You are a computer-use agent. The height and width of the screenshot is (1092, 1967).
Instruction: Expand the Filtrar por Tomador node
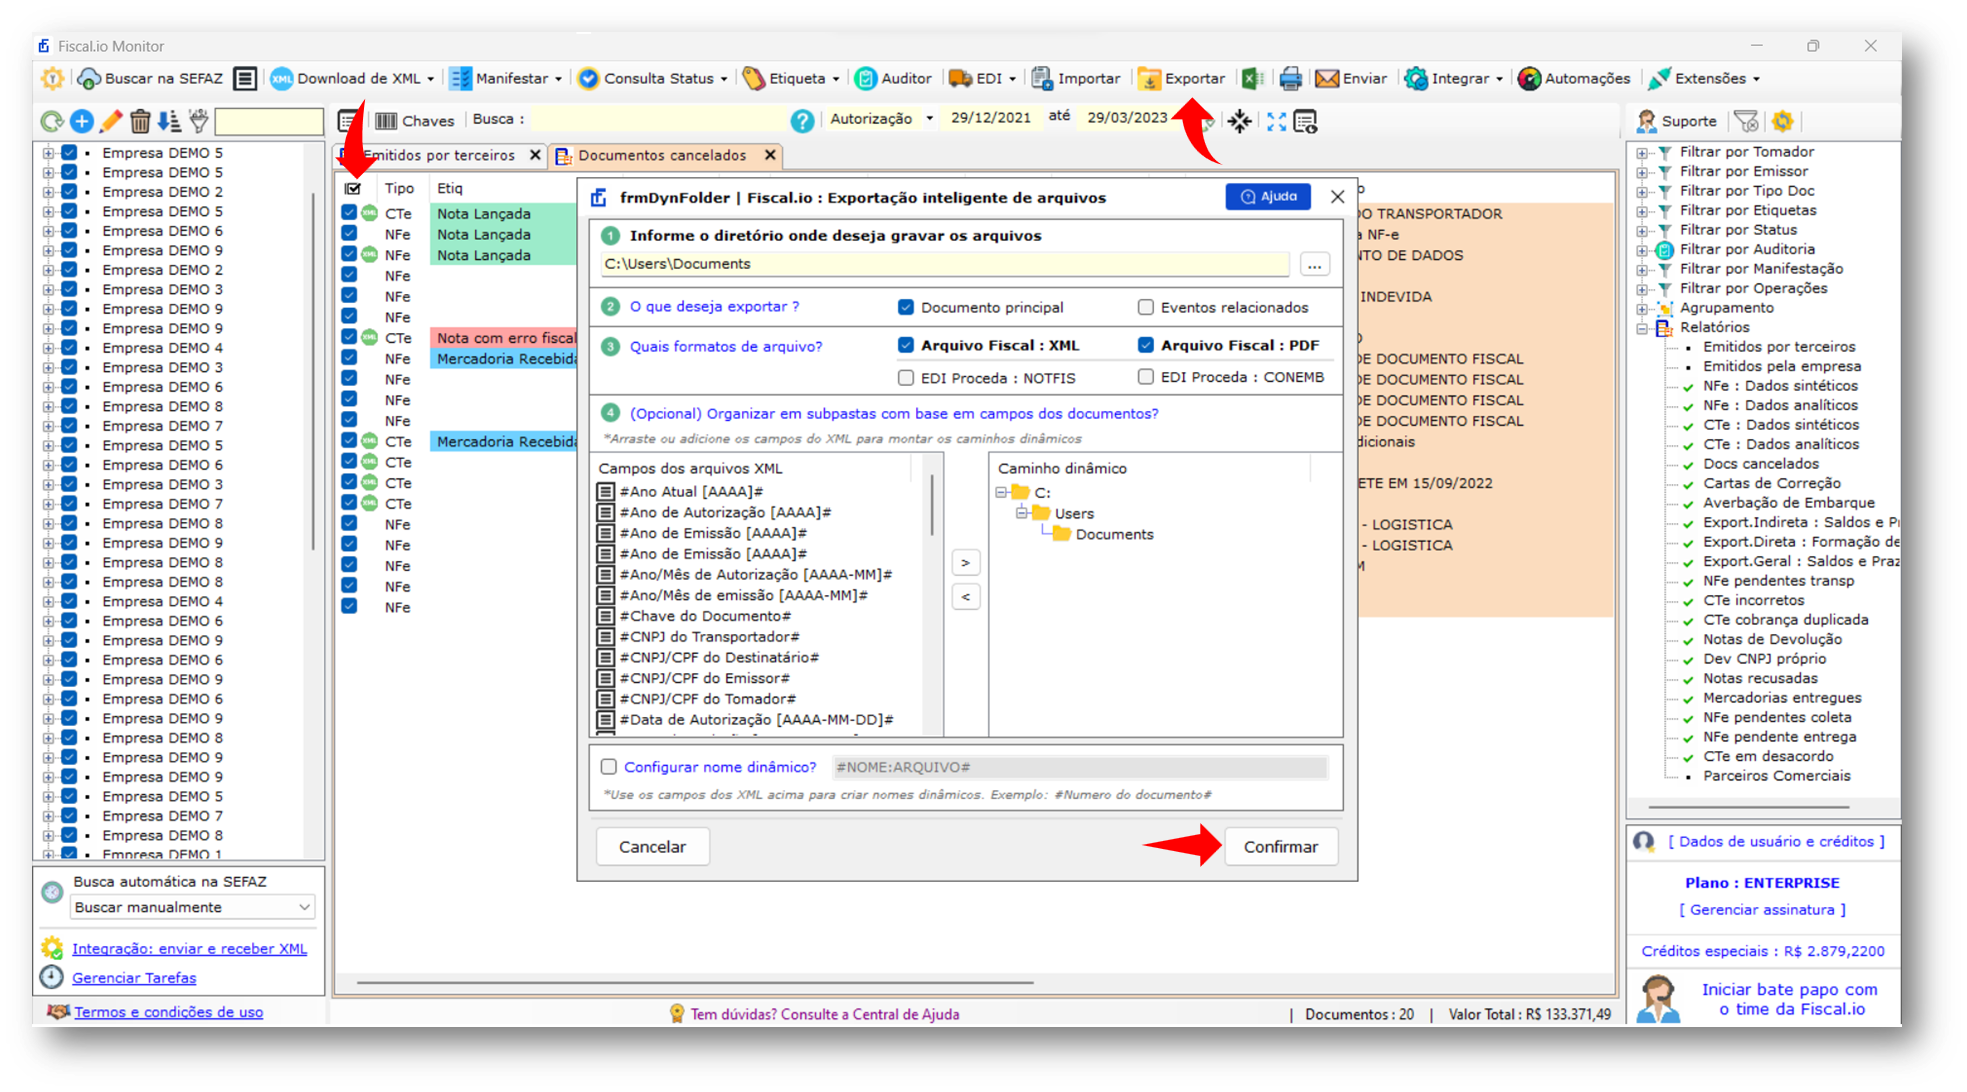coord(1641,152)
